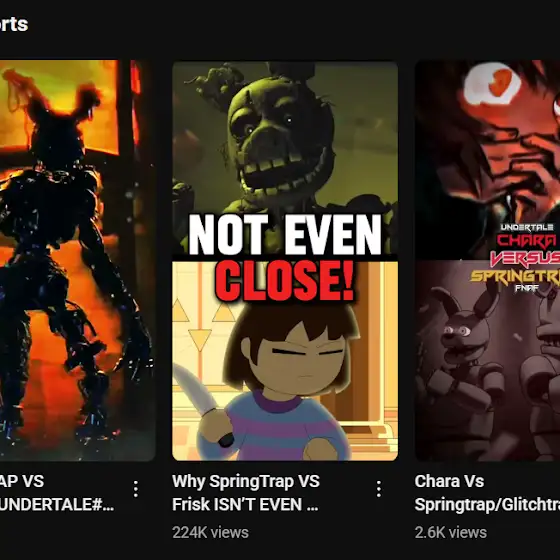Play the Chara Versus Springtrap short thumbnail
Viewport: 560px width, 560px height.
(488, 261)
